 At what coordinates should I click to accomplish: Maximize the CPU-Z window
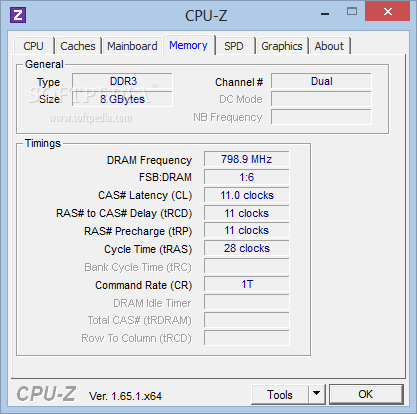click(352, 12)
